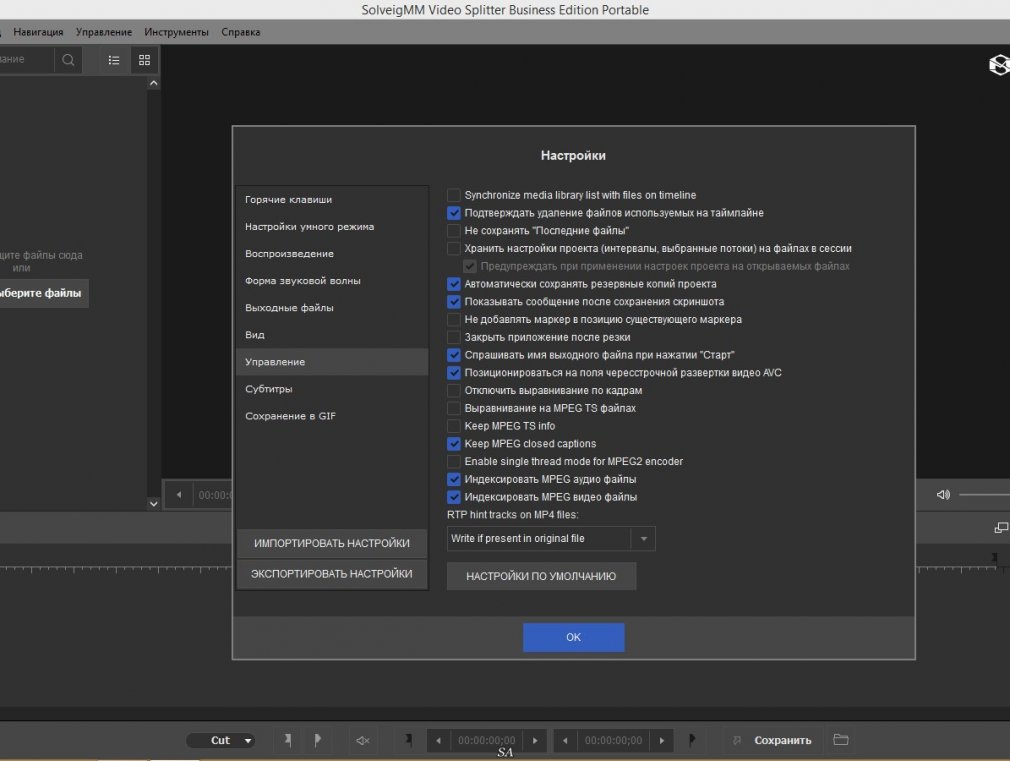Uncheck Индексировать MPEG аудио файлы
Viewport: 1010px width, 761px height.
tap(453, 479)
